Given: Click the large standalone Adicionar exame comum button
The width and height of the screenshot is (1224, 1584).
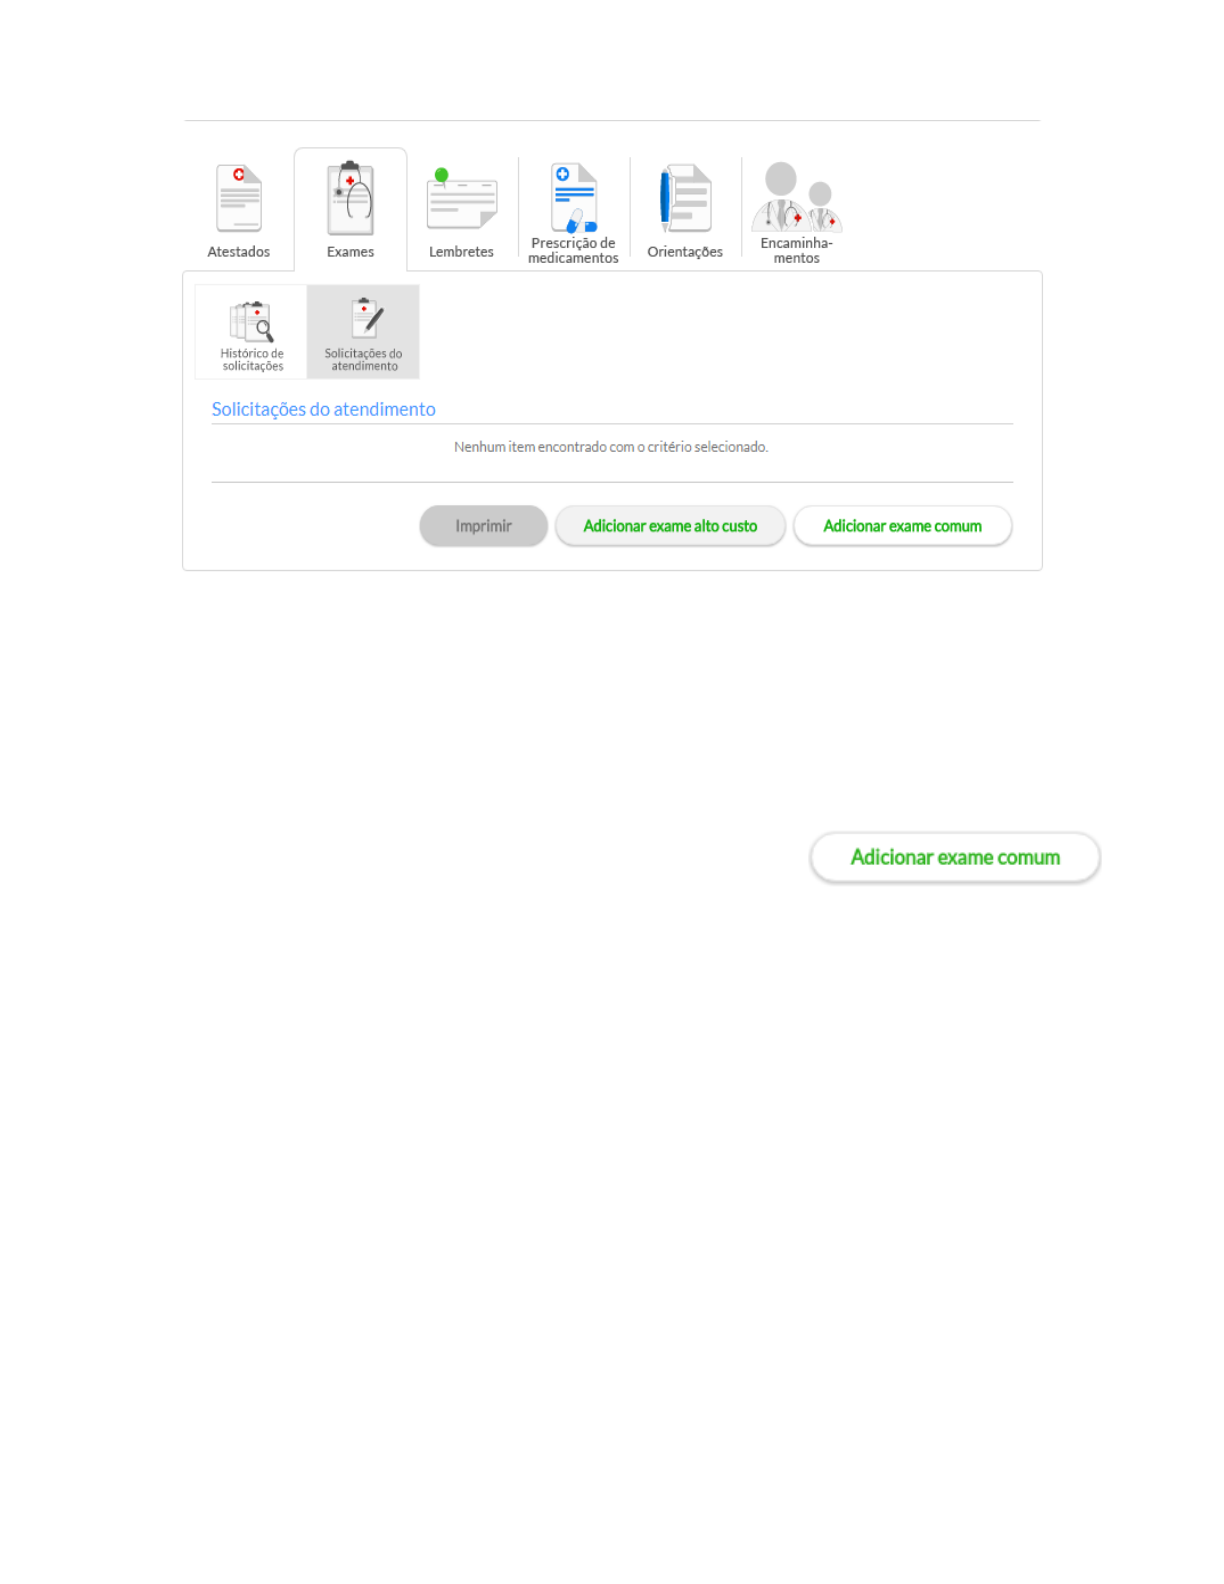Looking at the screenshot, I should tap(955, 858).
